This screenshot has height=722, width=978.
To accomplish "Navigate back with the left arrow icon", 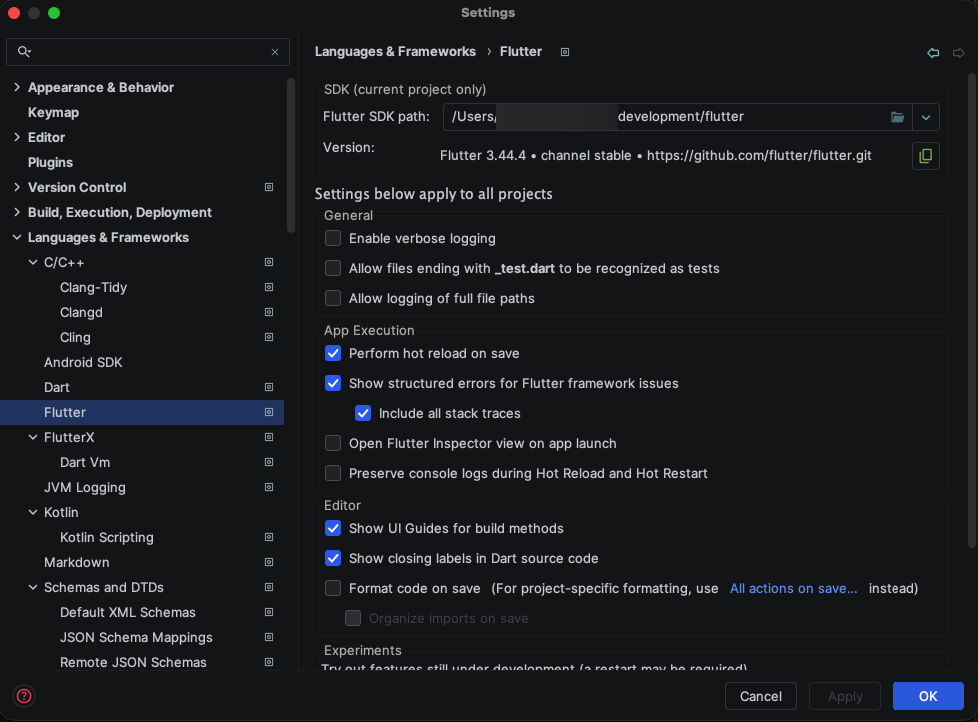I will tap(933, 52).
